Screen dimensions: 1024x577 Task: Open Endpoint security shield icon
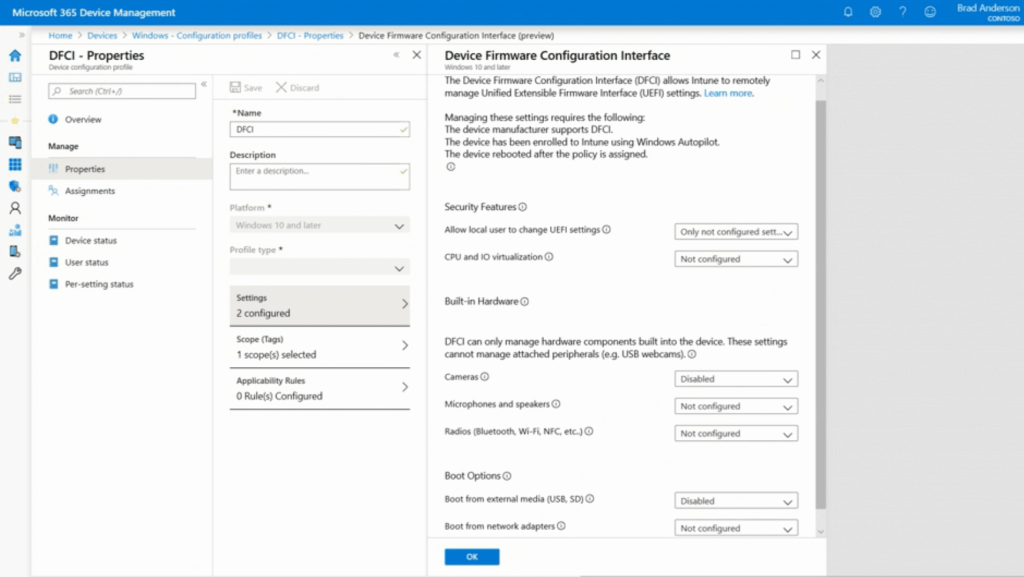pyautogui.click(x=15, y=186)
